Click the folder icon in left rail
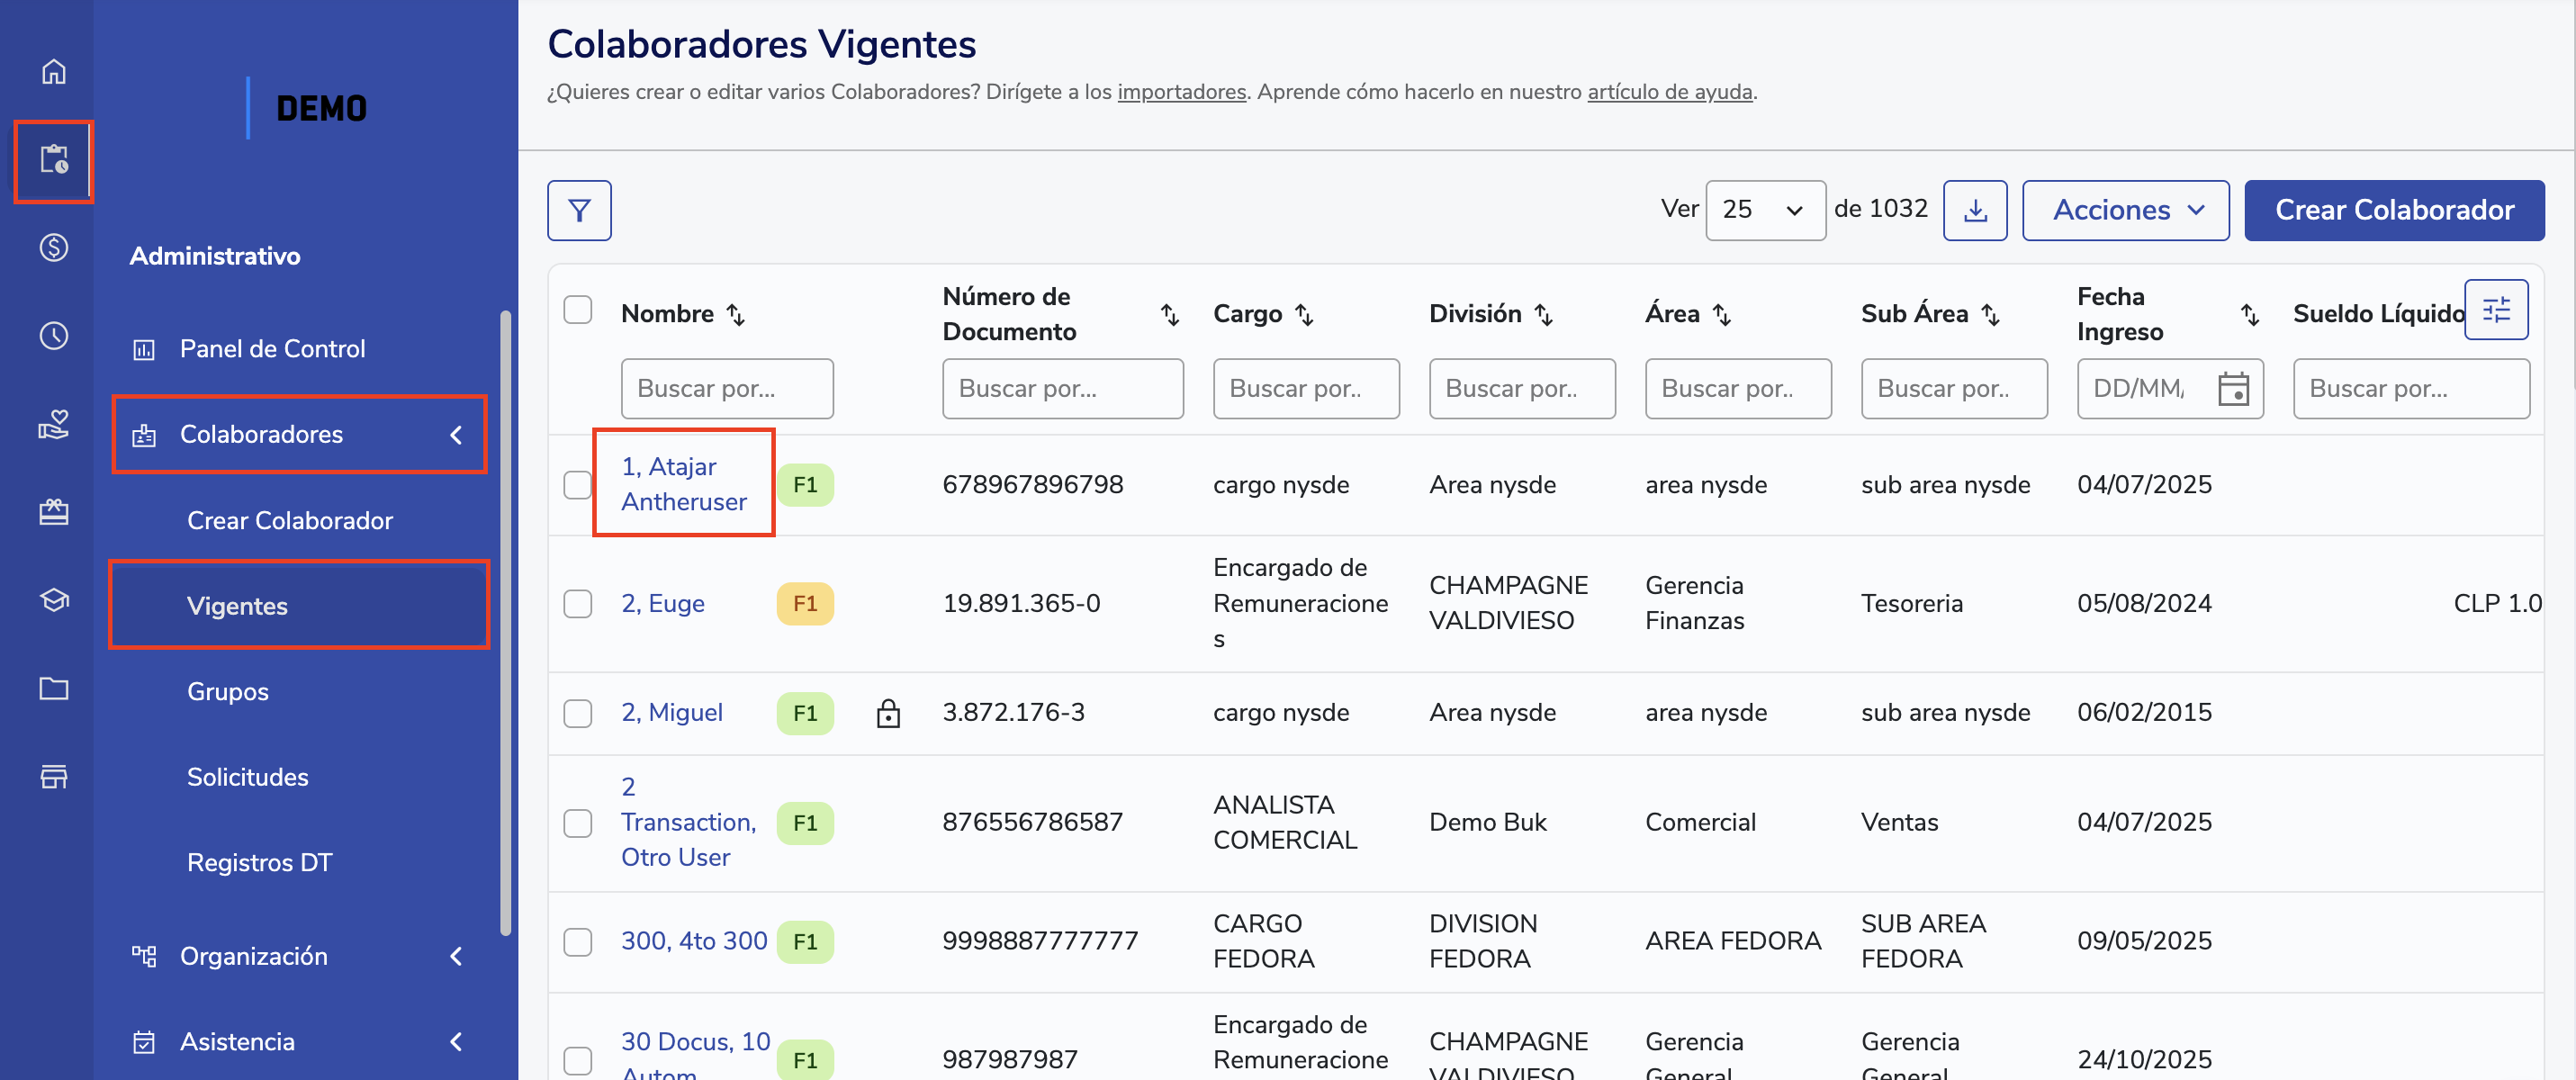Viewport: 2576px width, 1080px height. tap(54, 688)
